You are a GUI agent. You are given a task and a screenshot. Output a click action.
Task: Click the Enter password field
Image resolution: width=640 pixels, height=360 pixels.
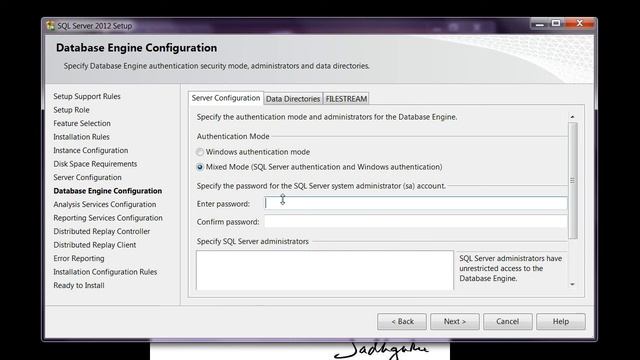[x=416, y=203]
